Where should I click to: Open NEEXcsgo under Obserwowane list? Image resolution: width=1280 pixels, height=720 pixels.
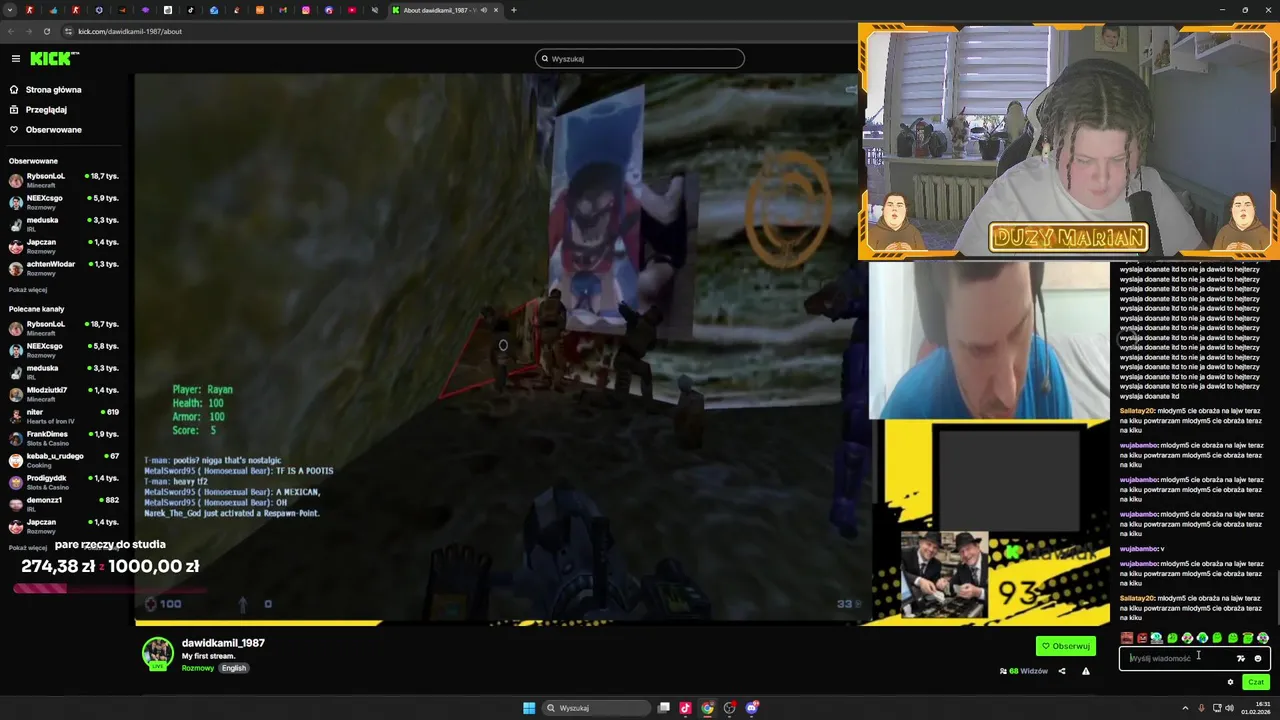tap(64, 202)
